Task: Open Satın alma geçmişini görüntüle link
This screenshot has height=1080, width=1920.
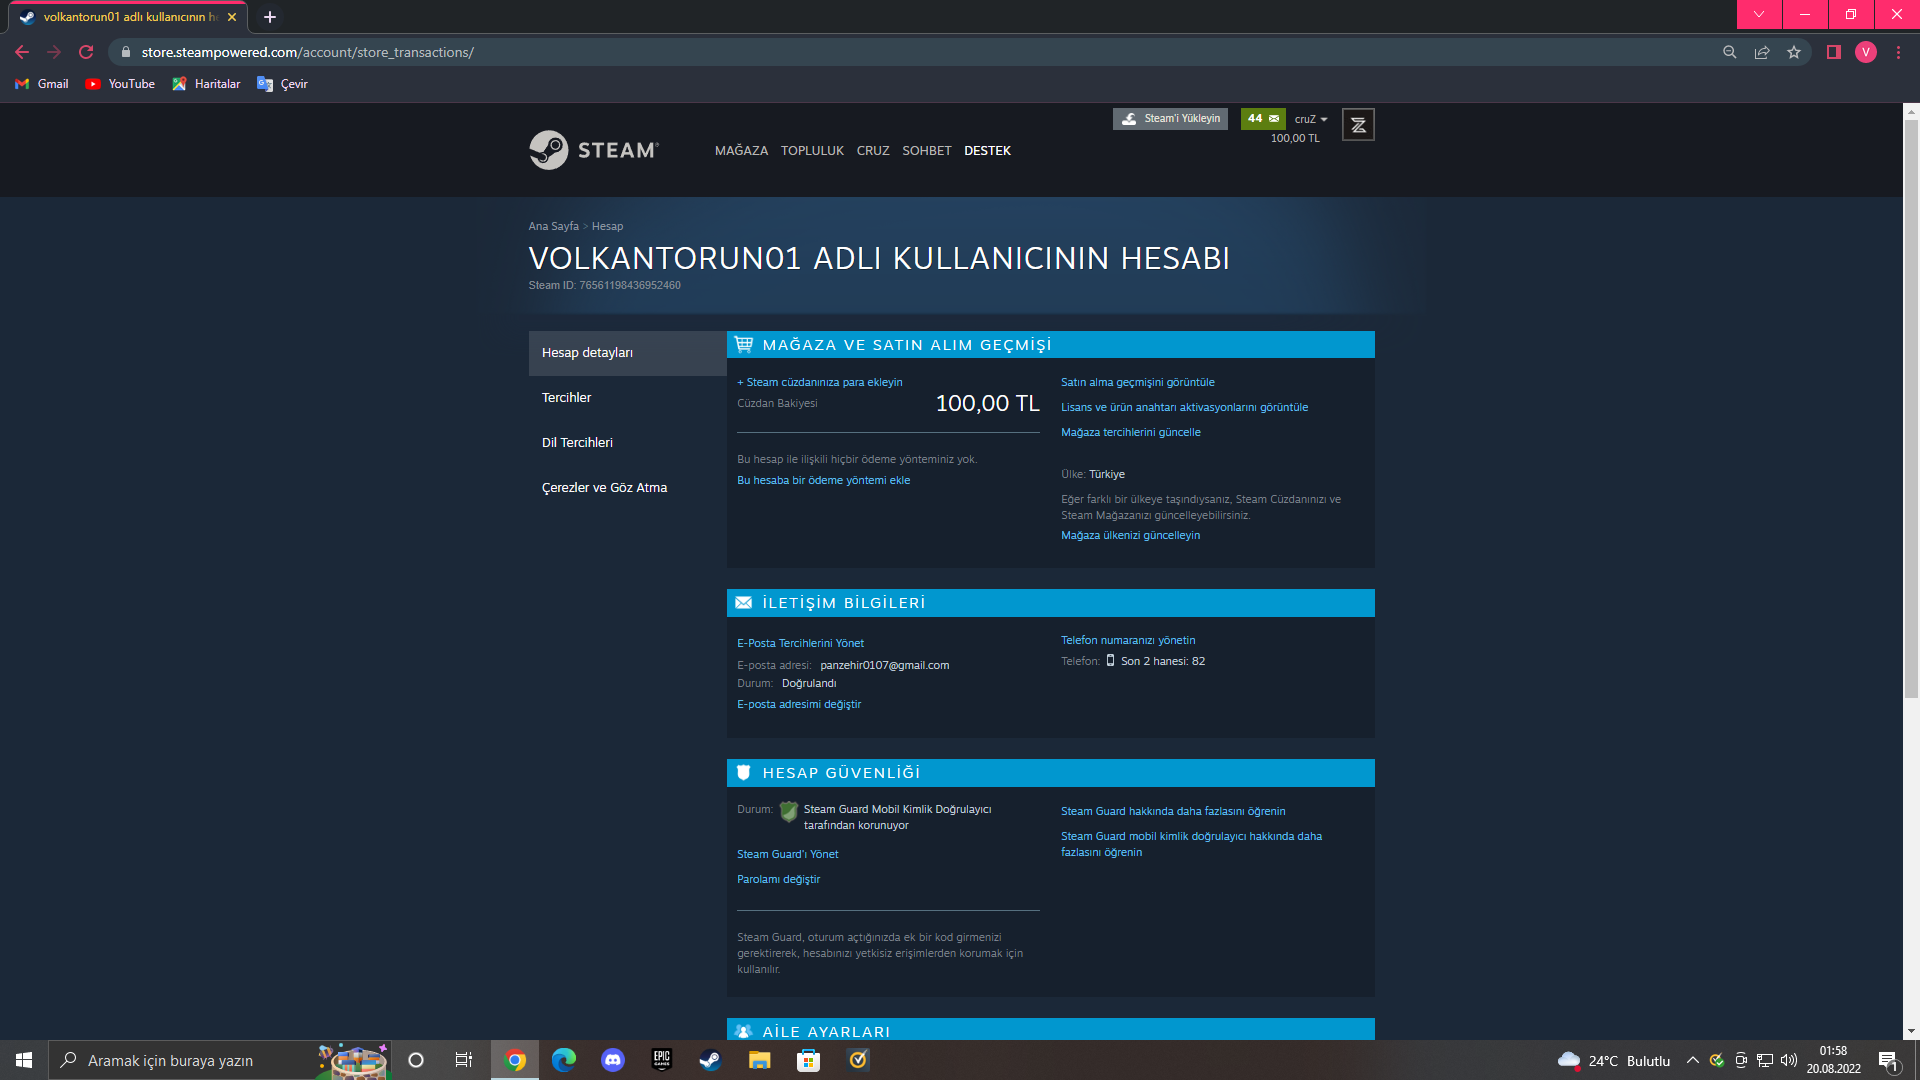Action: (x=1138, y=382)
